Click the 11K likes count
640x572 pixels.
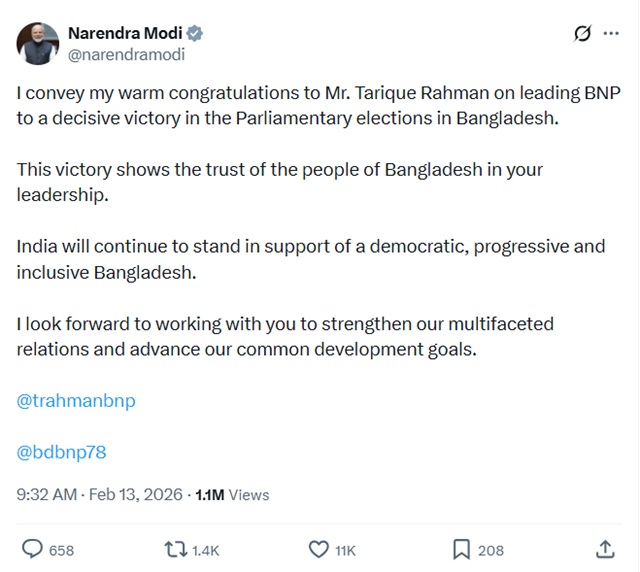(345, 550)
